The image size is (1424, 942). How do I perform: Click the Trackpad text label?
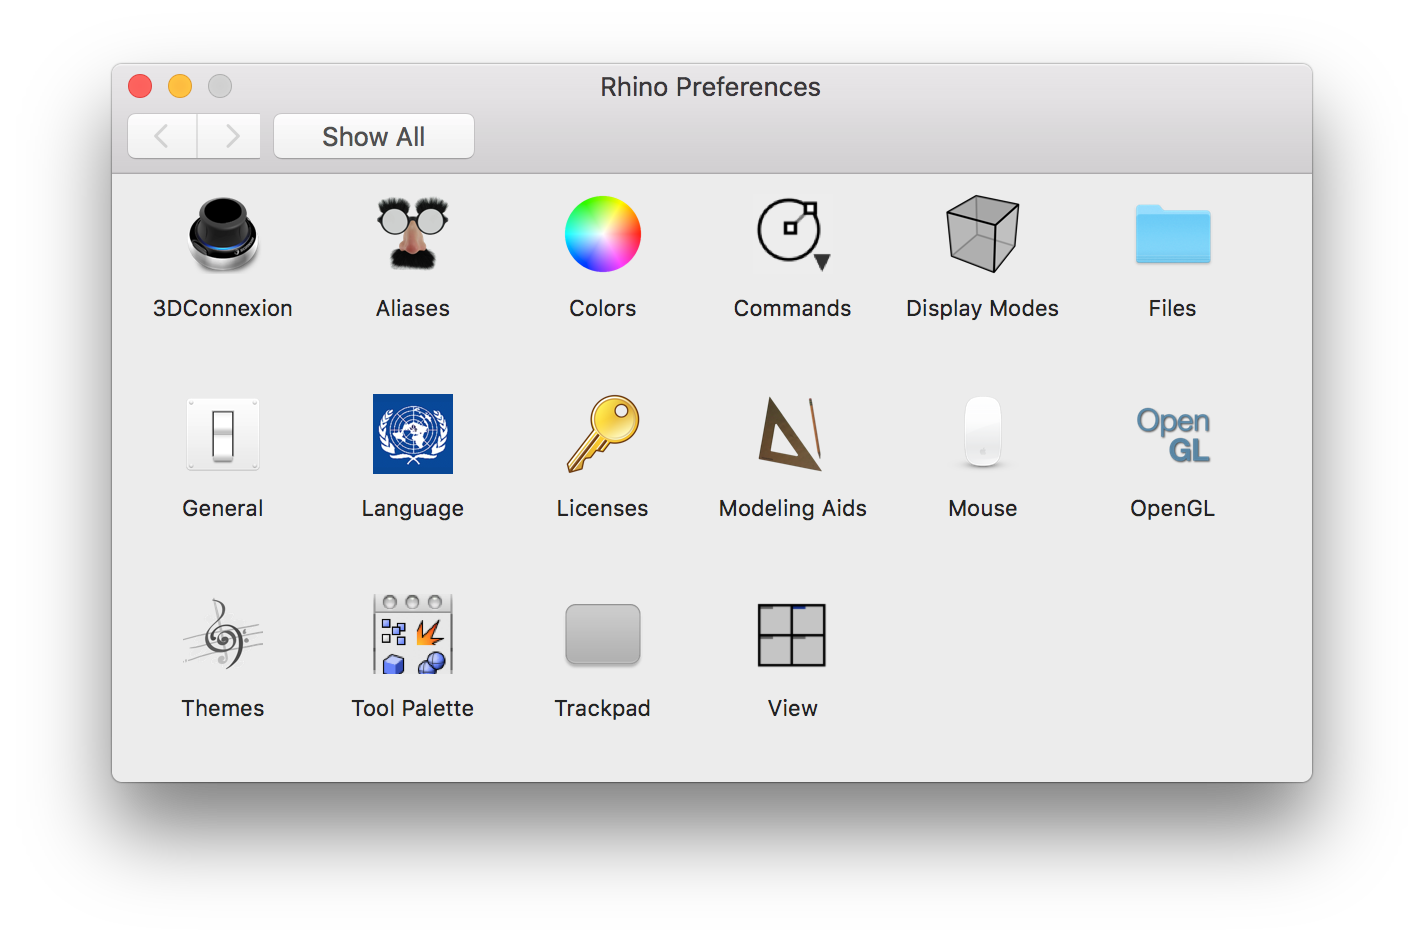click(603, 709)
